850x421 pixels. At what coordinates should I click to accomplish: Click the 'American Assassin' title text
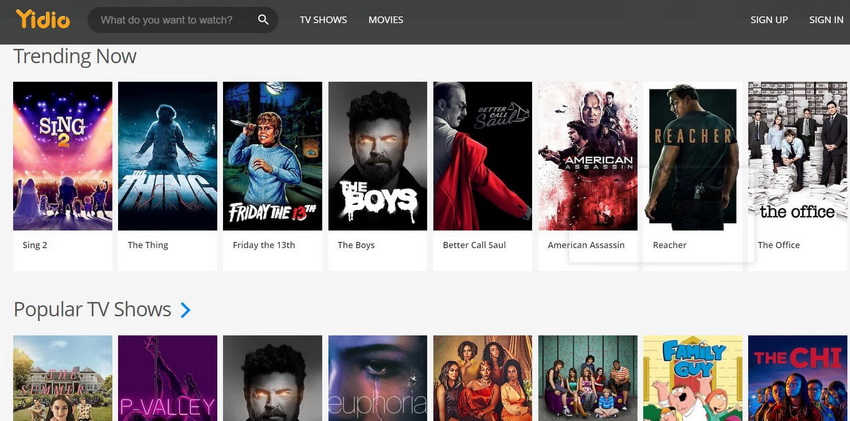coord(585,245)
